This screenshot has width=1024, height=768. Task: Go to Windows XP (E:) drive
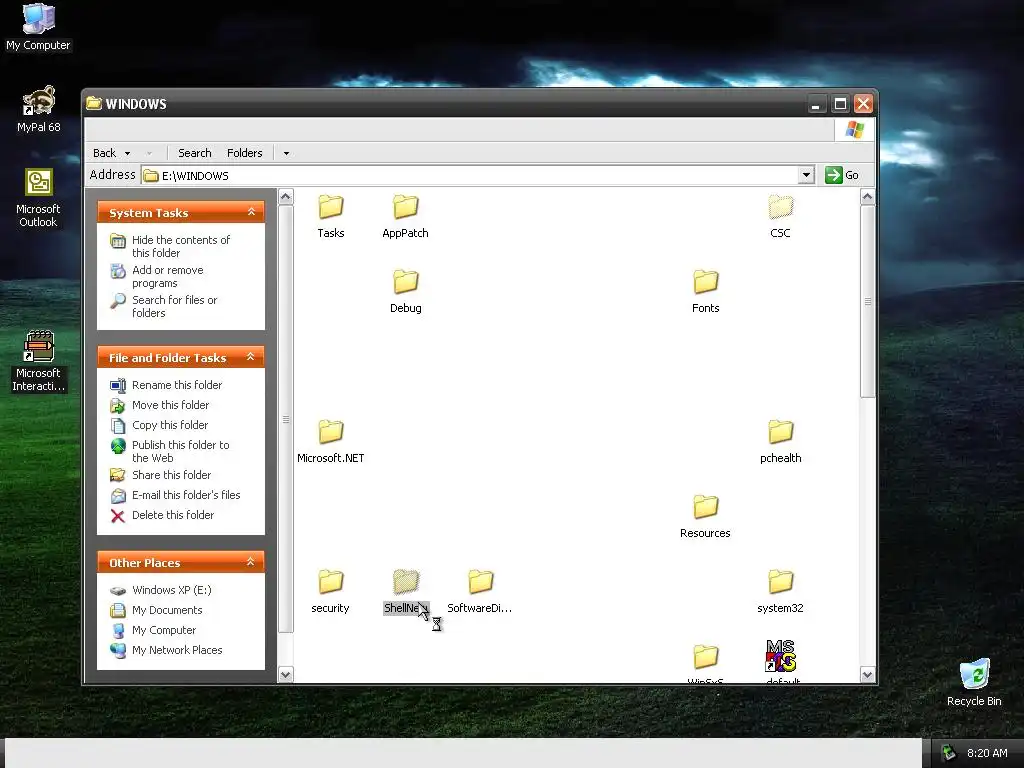tap(161, 590)
